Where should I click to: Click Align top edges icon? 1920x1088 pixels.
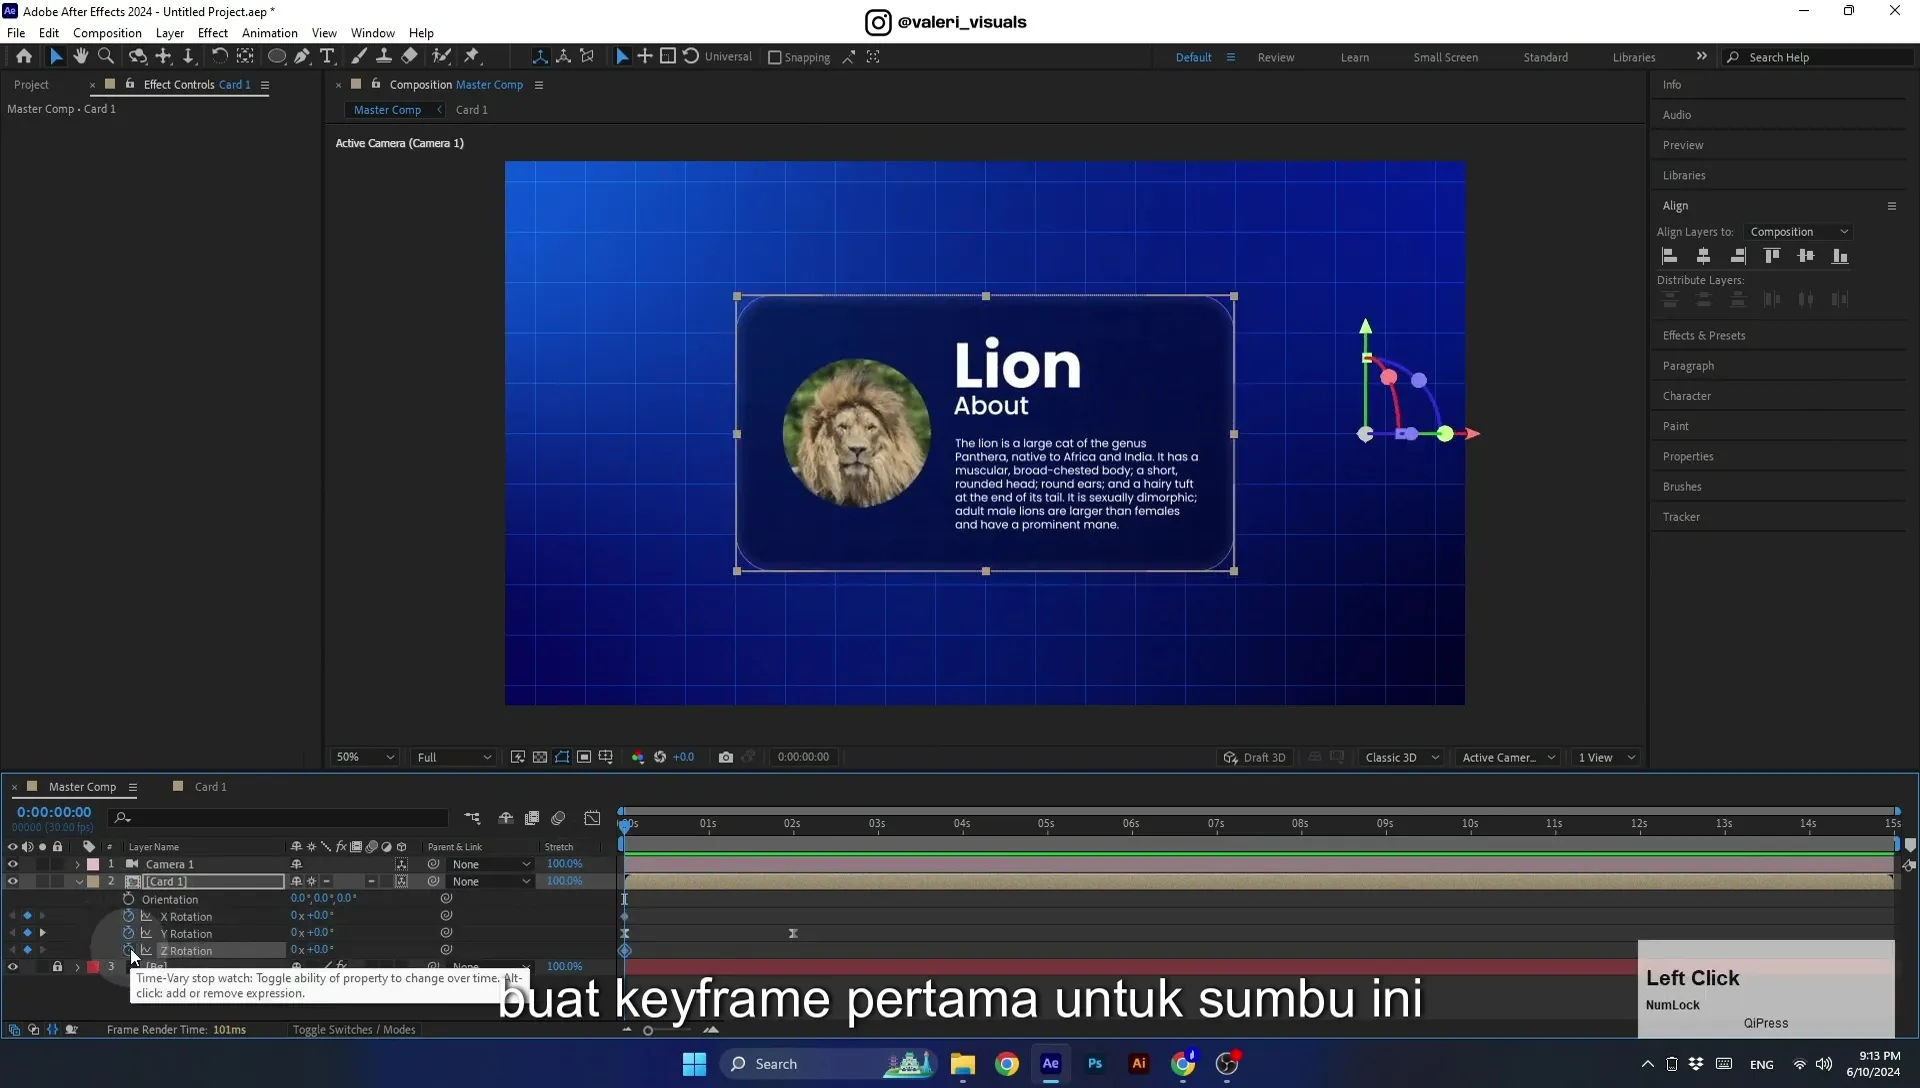1772,256
